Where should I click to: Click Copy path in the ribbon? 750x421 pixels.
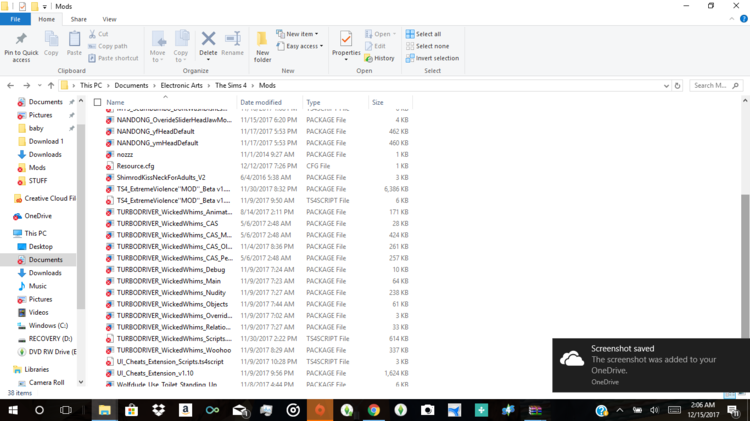(x=108, y=46)
